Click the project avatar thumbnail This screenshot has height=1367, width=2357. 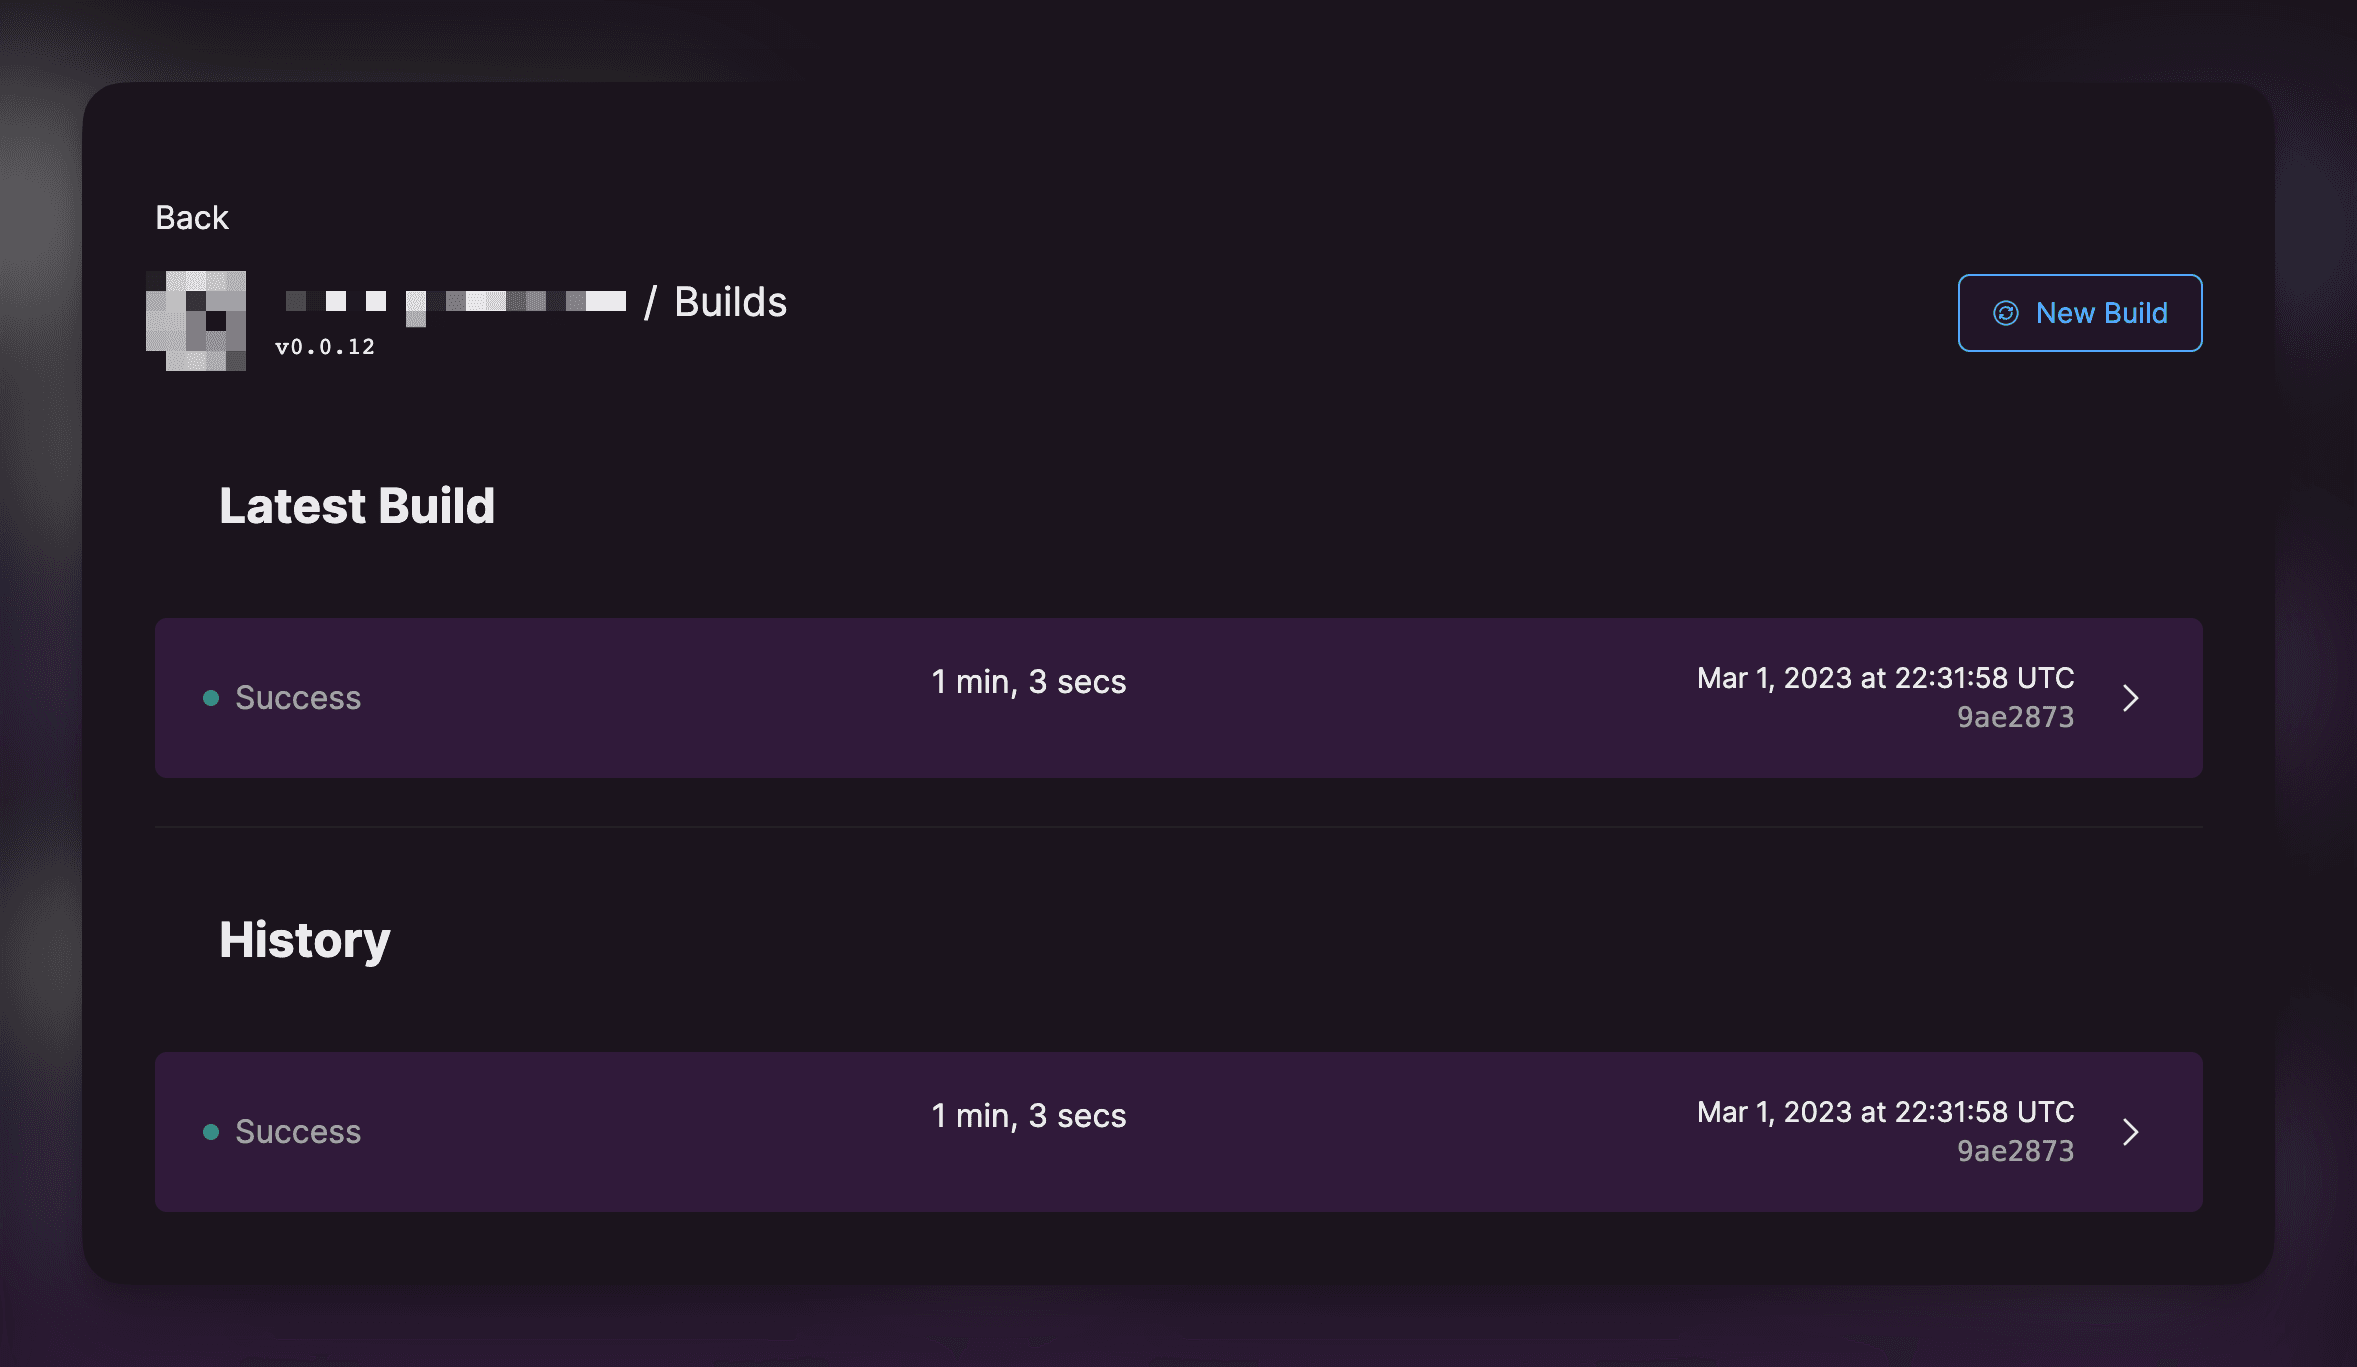click(196, 320)
